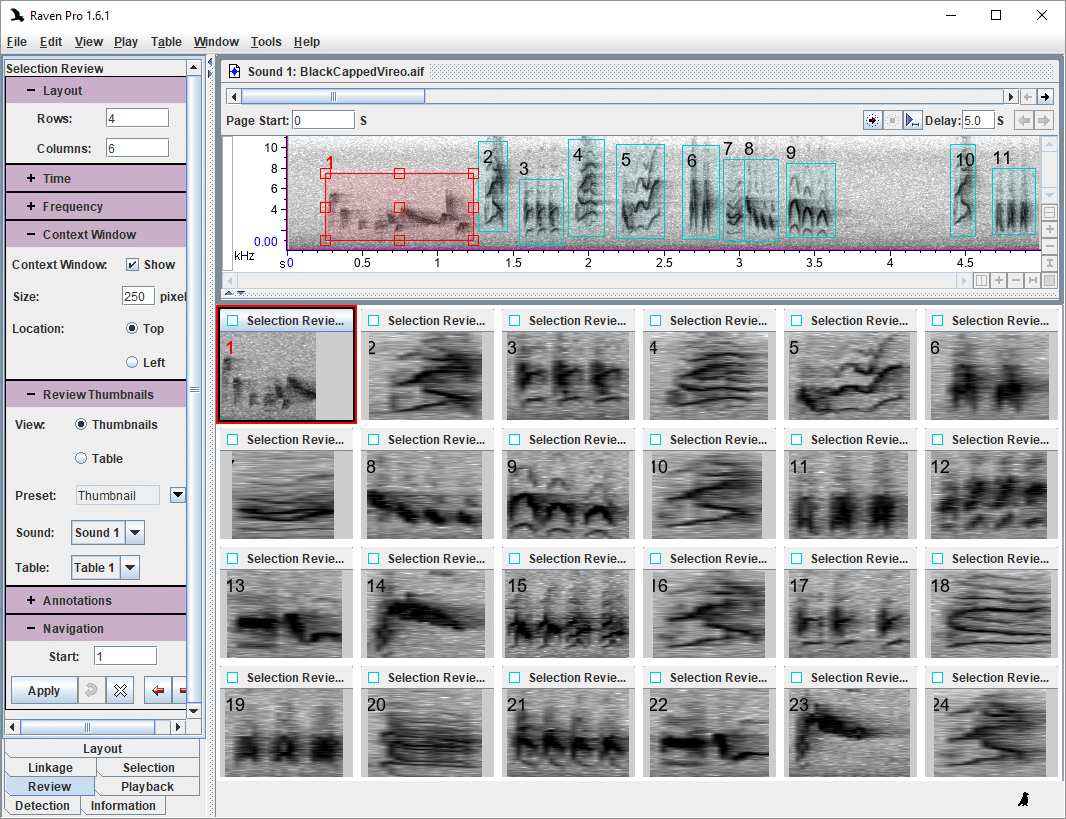Click the play-with-delay icon beside Delay

pyautogui.click(x=913, y=120)
